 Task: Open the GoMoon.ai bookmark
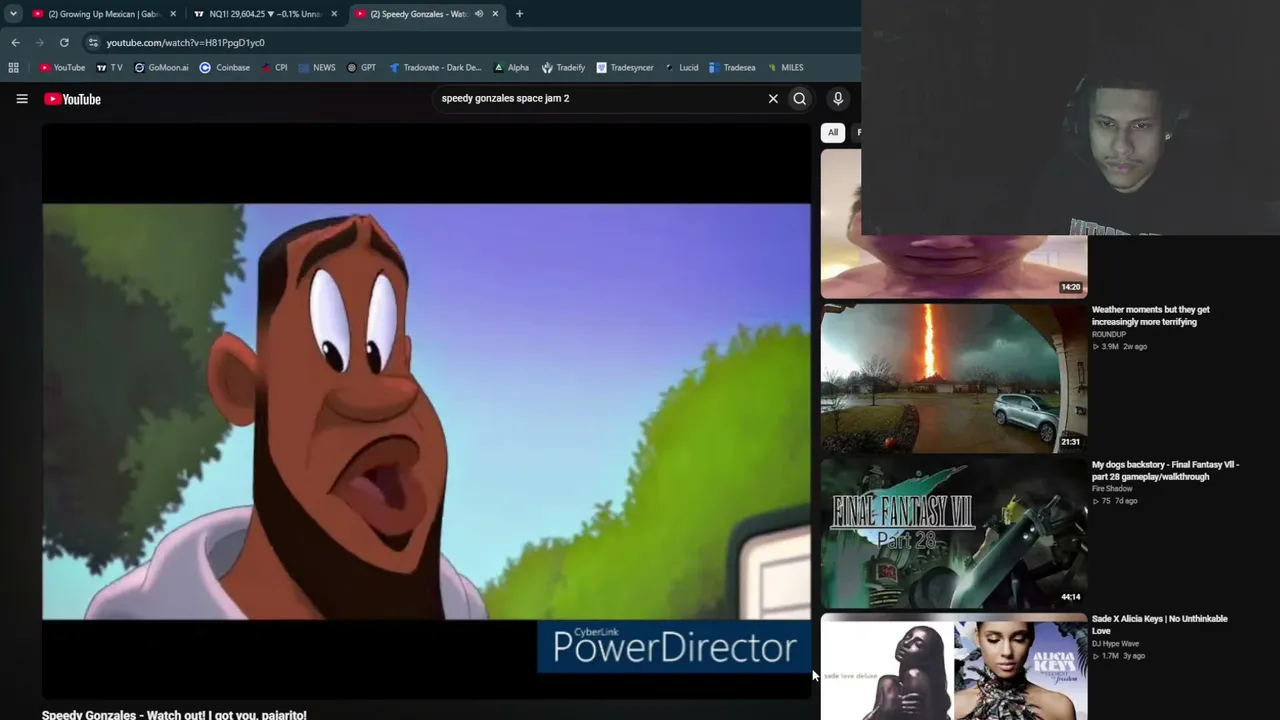pyautogui.click(x=161, y=68)
